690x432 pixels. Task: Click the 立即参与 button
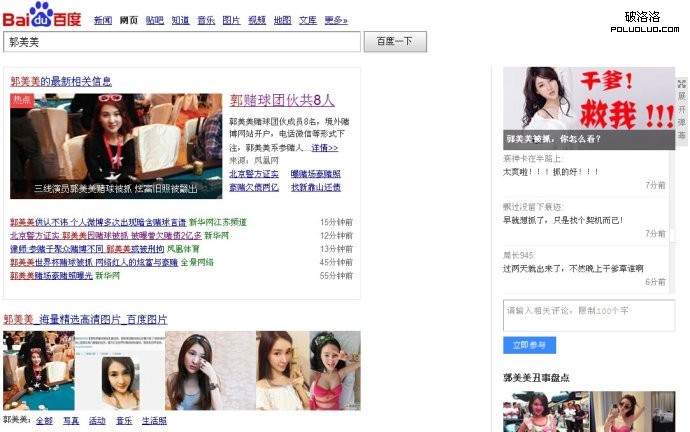(x=529, y=345)
